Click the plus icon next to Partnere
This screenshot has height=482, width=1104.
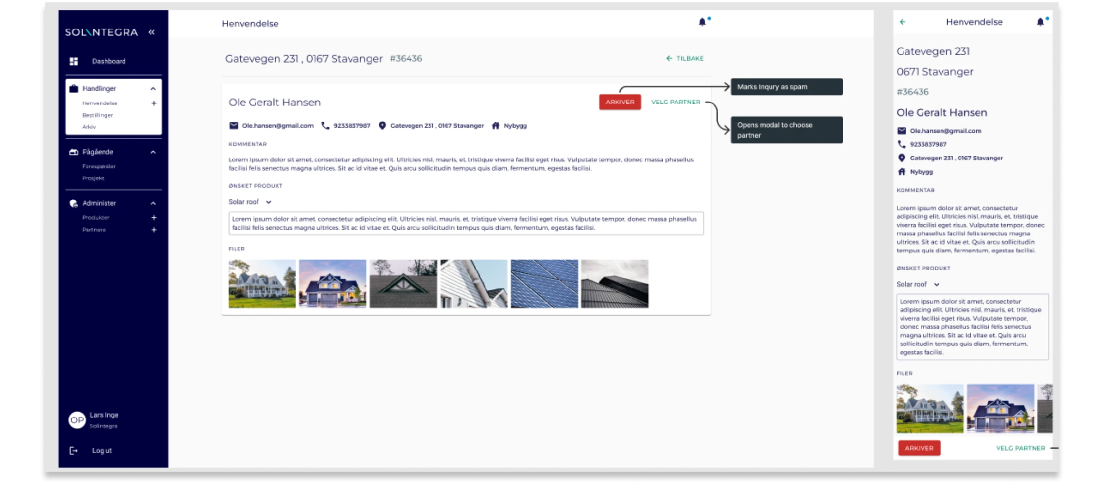(153, 229)
